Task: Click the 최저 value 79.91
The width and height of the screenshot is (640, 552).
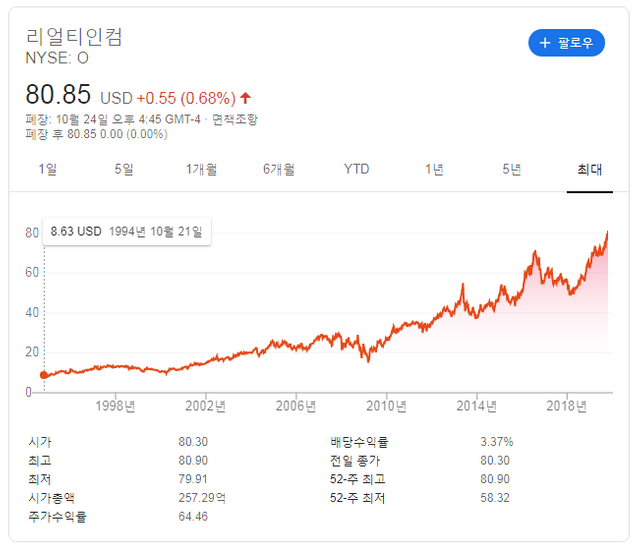Action: (x=193, y=479)
